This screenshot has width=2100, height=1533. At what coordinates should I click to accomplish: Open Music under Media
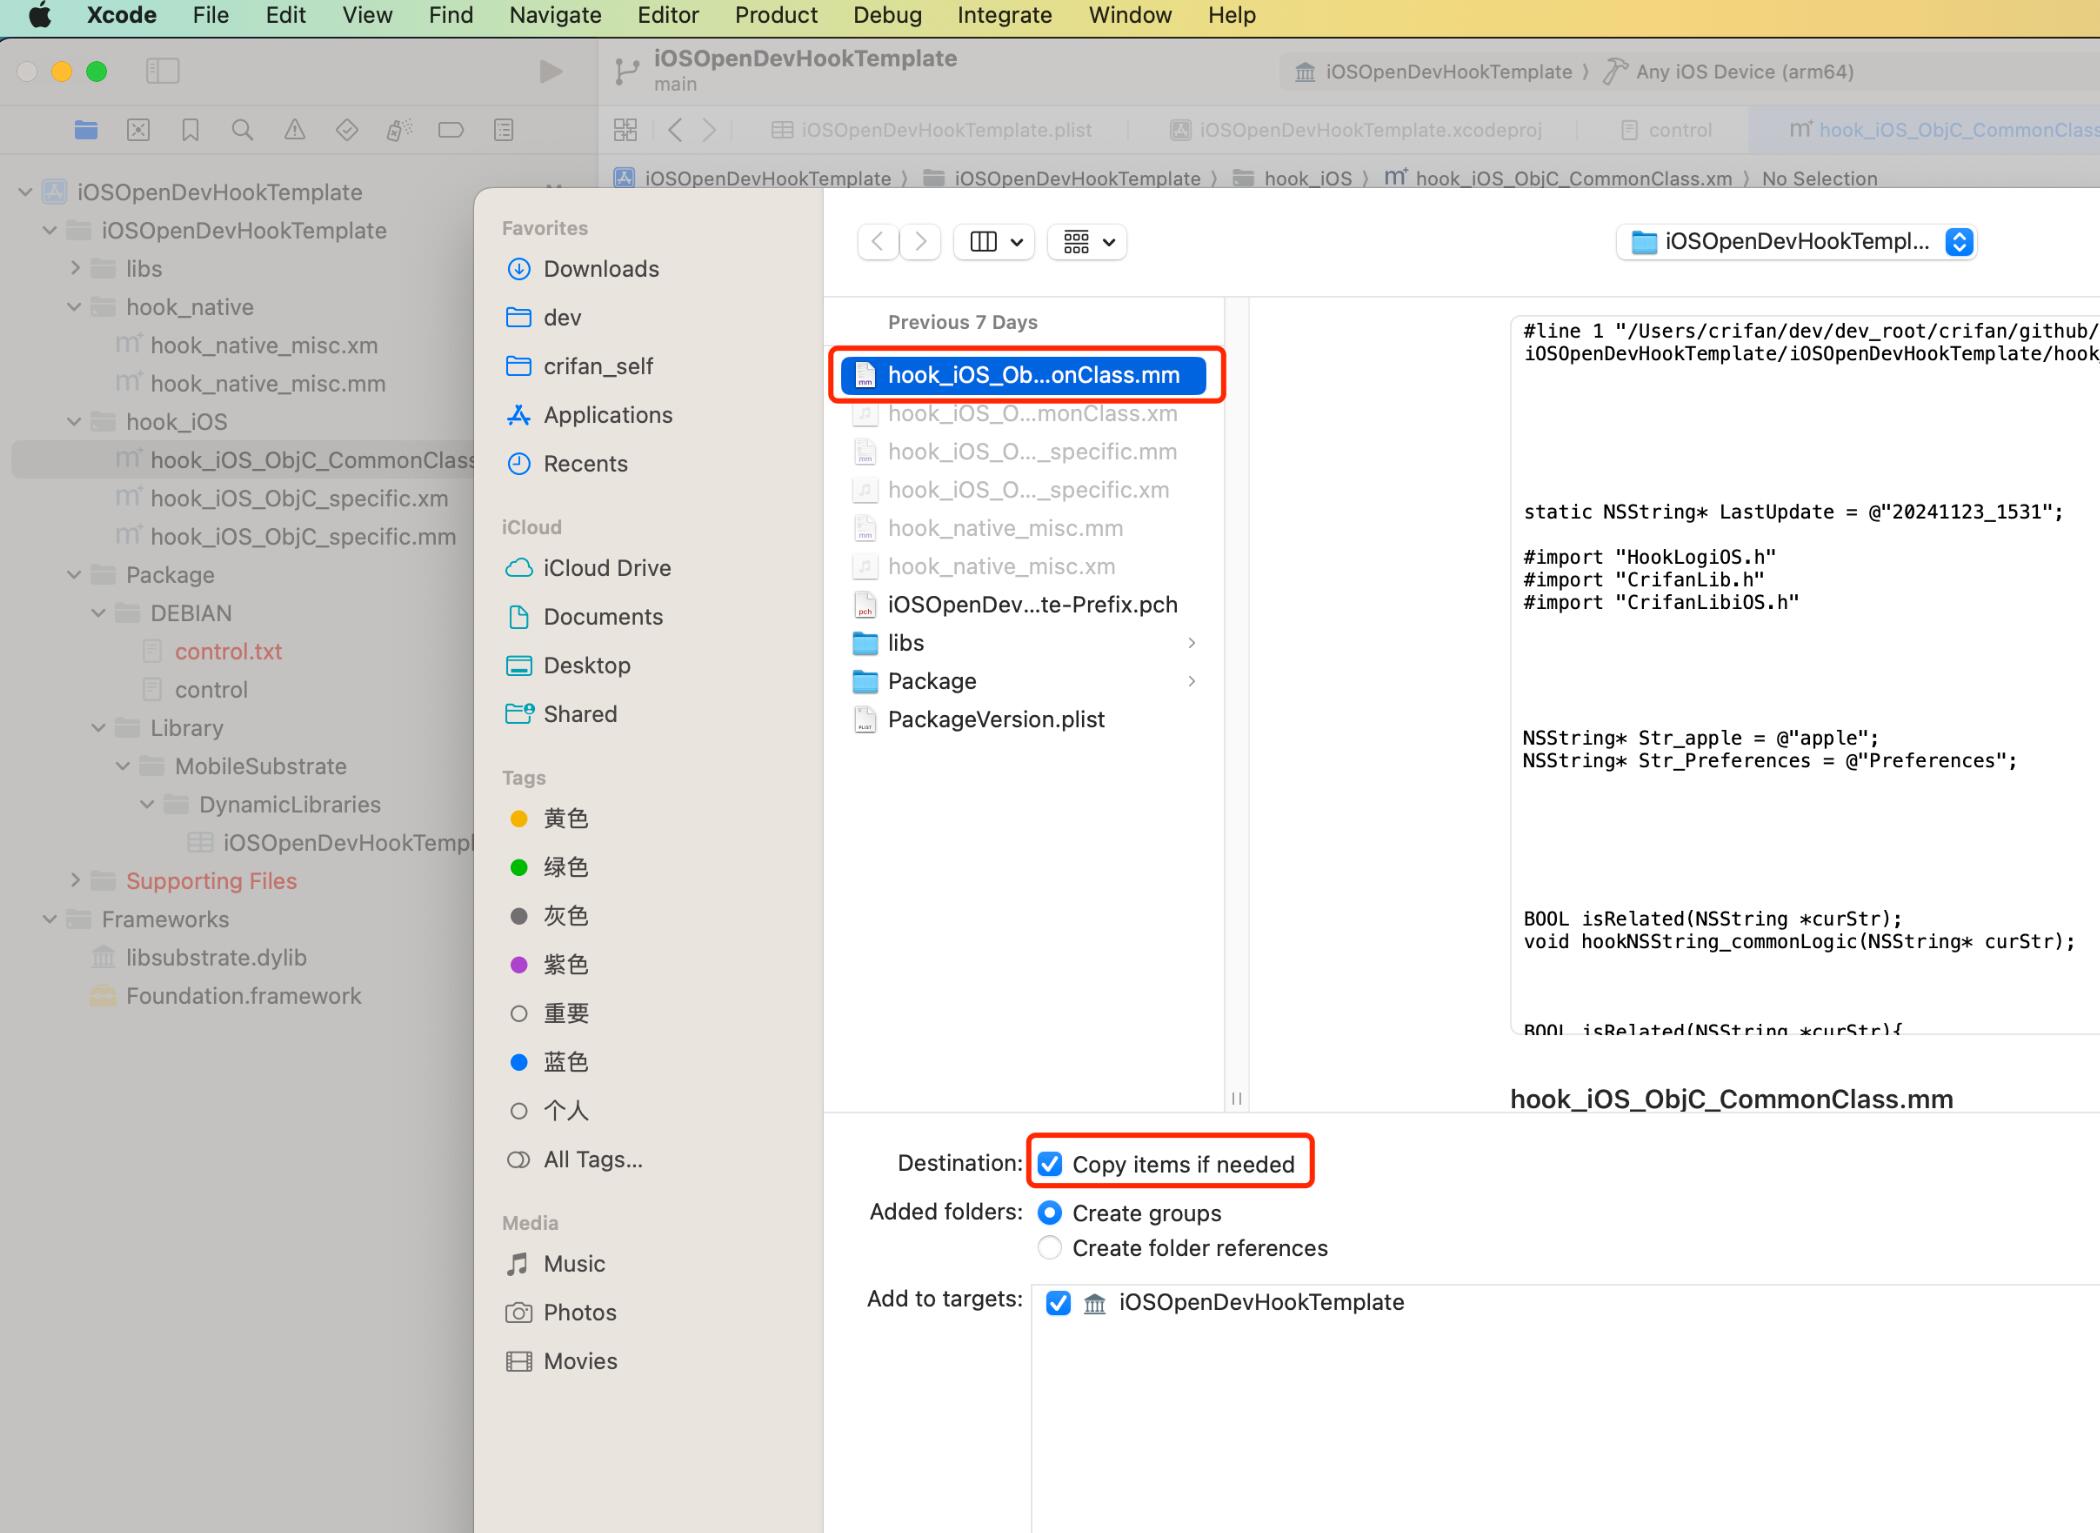point(573,1264)
